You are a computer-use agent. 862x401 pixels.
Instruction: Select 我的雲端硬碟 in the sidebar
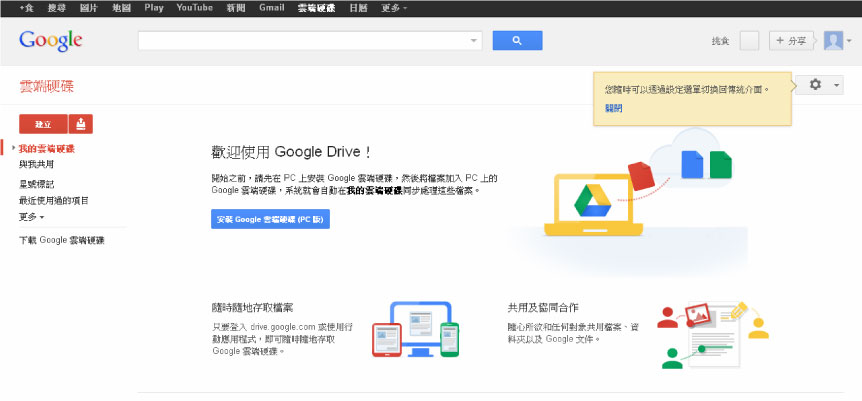pos(47,149)
